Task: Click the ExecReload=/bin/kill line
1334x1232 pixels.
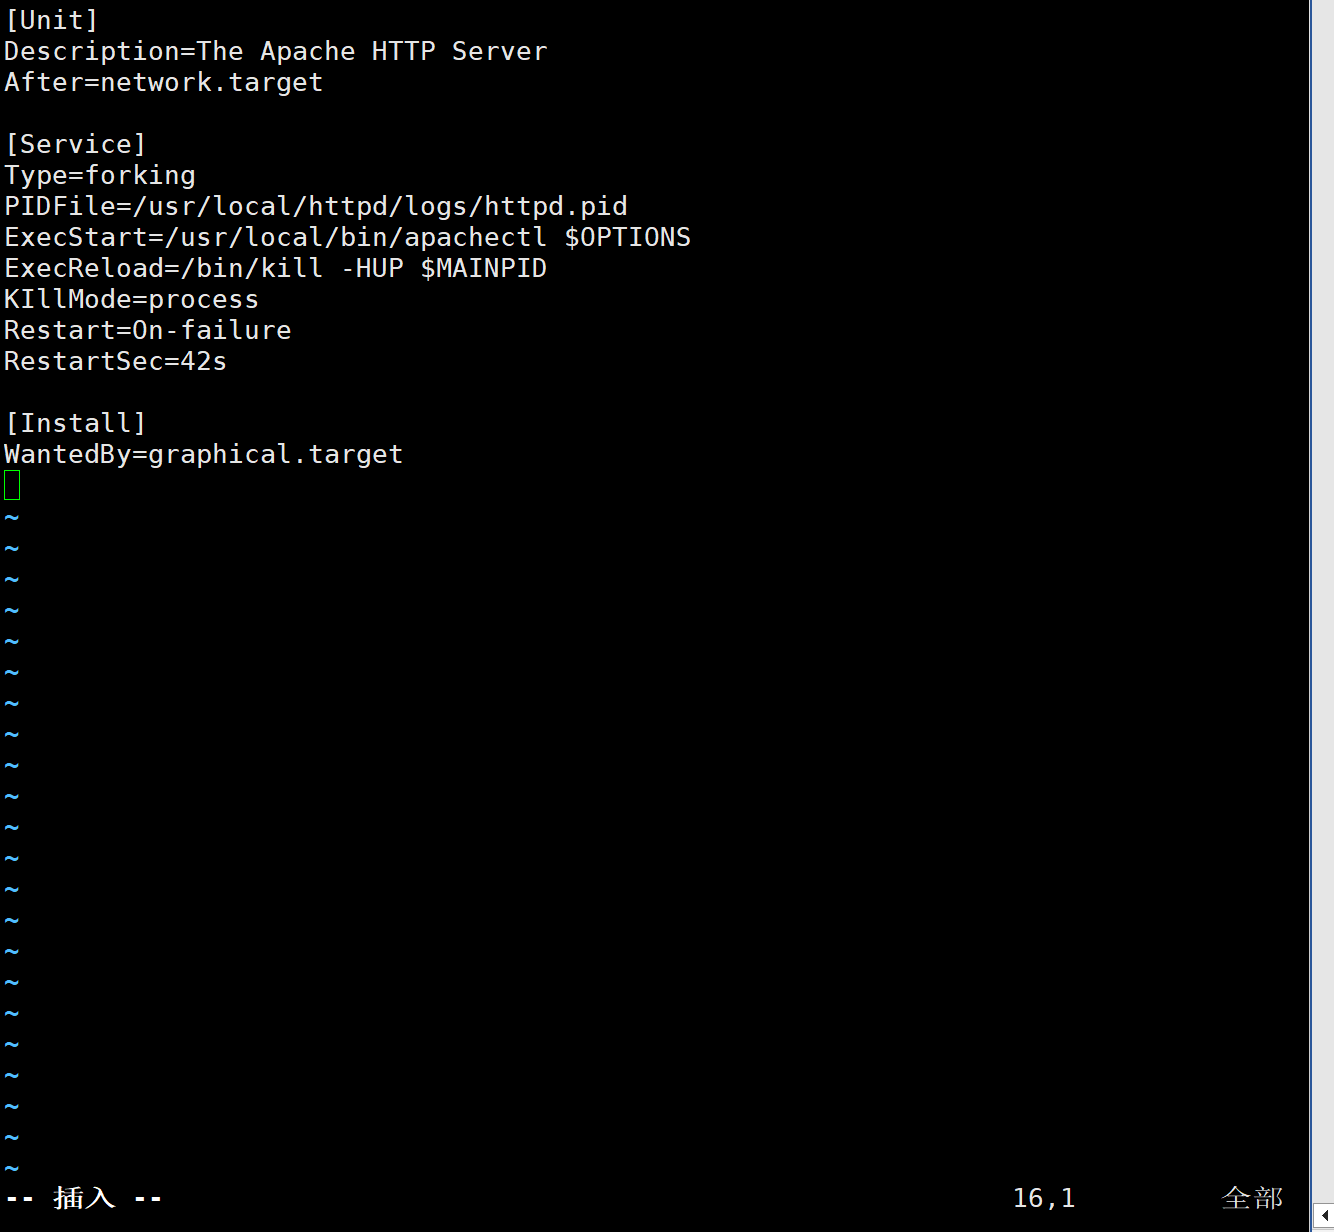Action: coord(276,268)
